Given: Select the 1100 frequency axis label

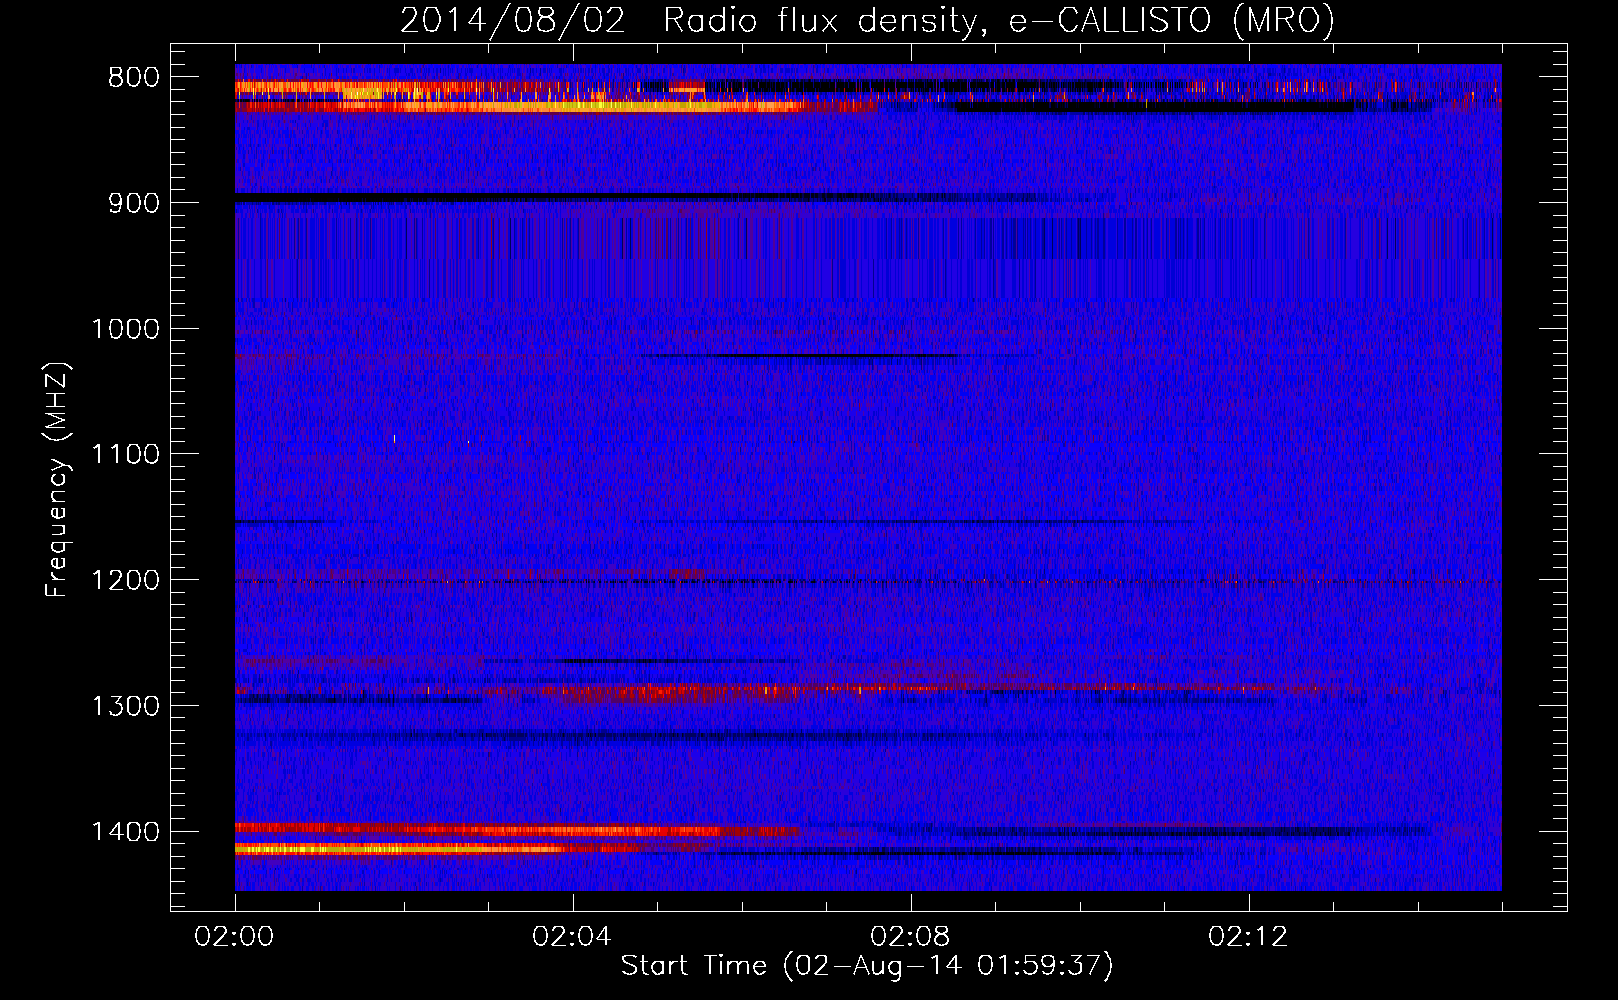Looking at the screenshot, I should coord(125,455).
